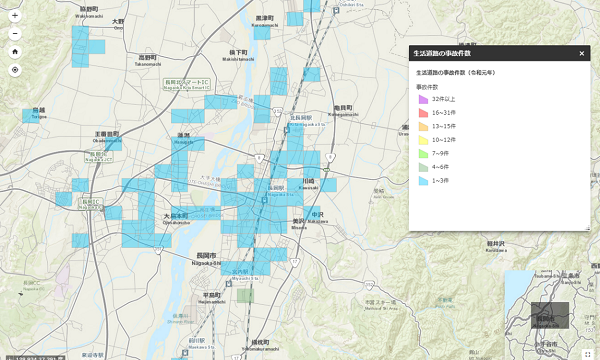This screenshot has height=360, width=600.
Task: Click the Maekawa Station train icon
Action: coord(185,352)
